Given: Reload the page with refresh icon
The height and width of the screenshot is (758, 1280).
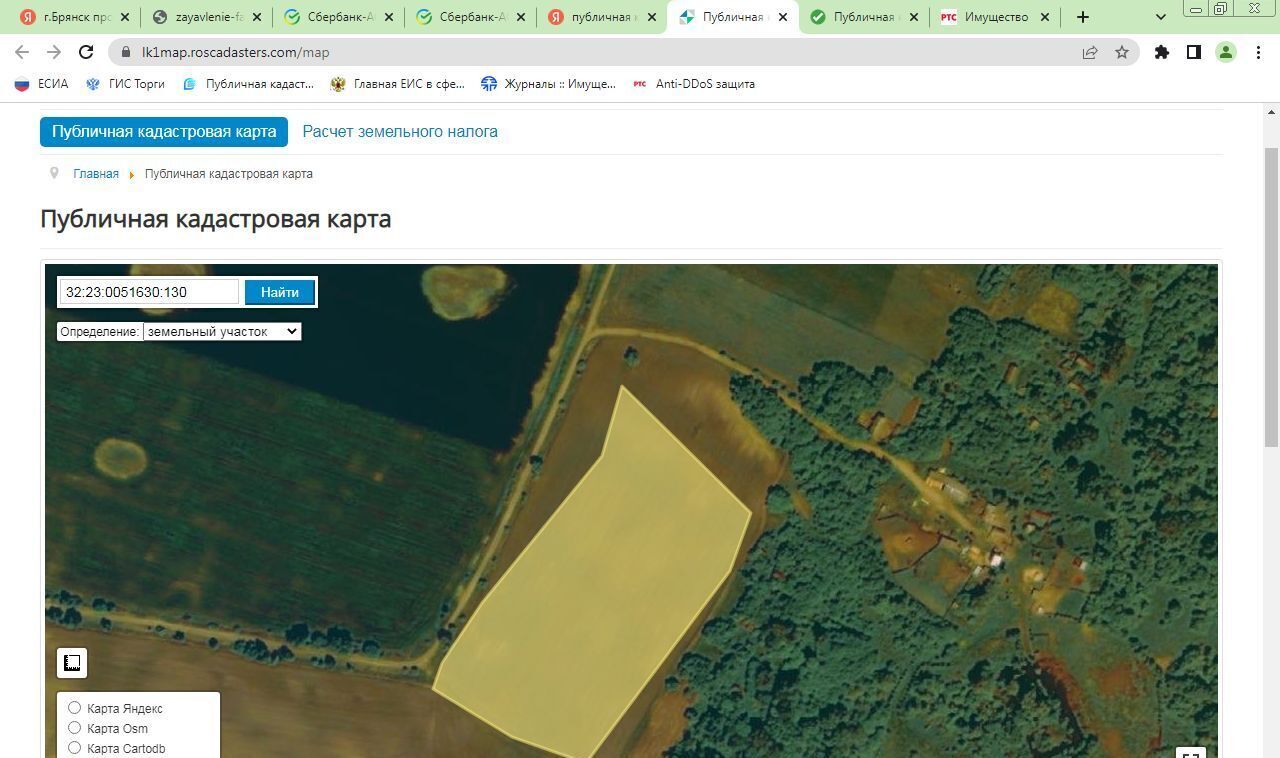Looking at the screenshot, I should (86, 52).
